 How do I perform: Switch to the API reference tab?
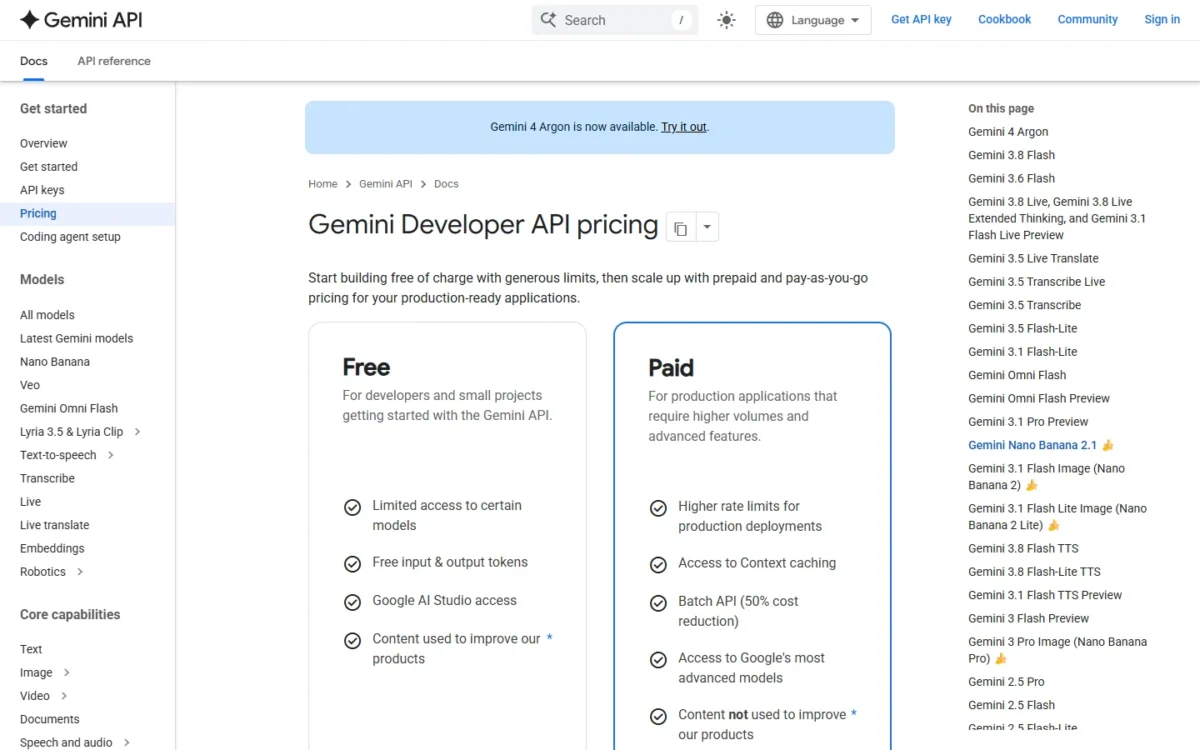[x=114, y=61]
